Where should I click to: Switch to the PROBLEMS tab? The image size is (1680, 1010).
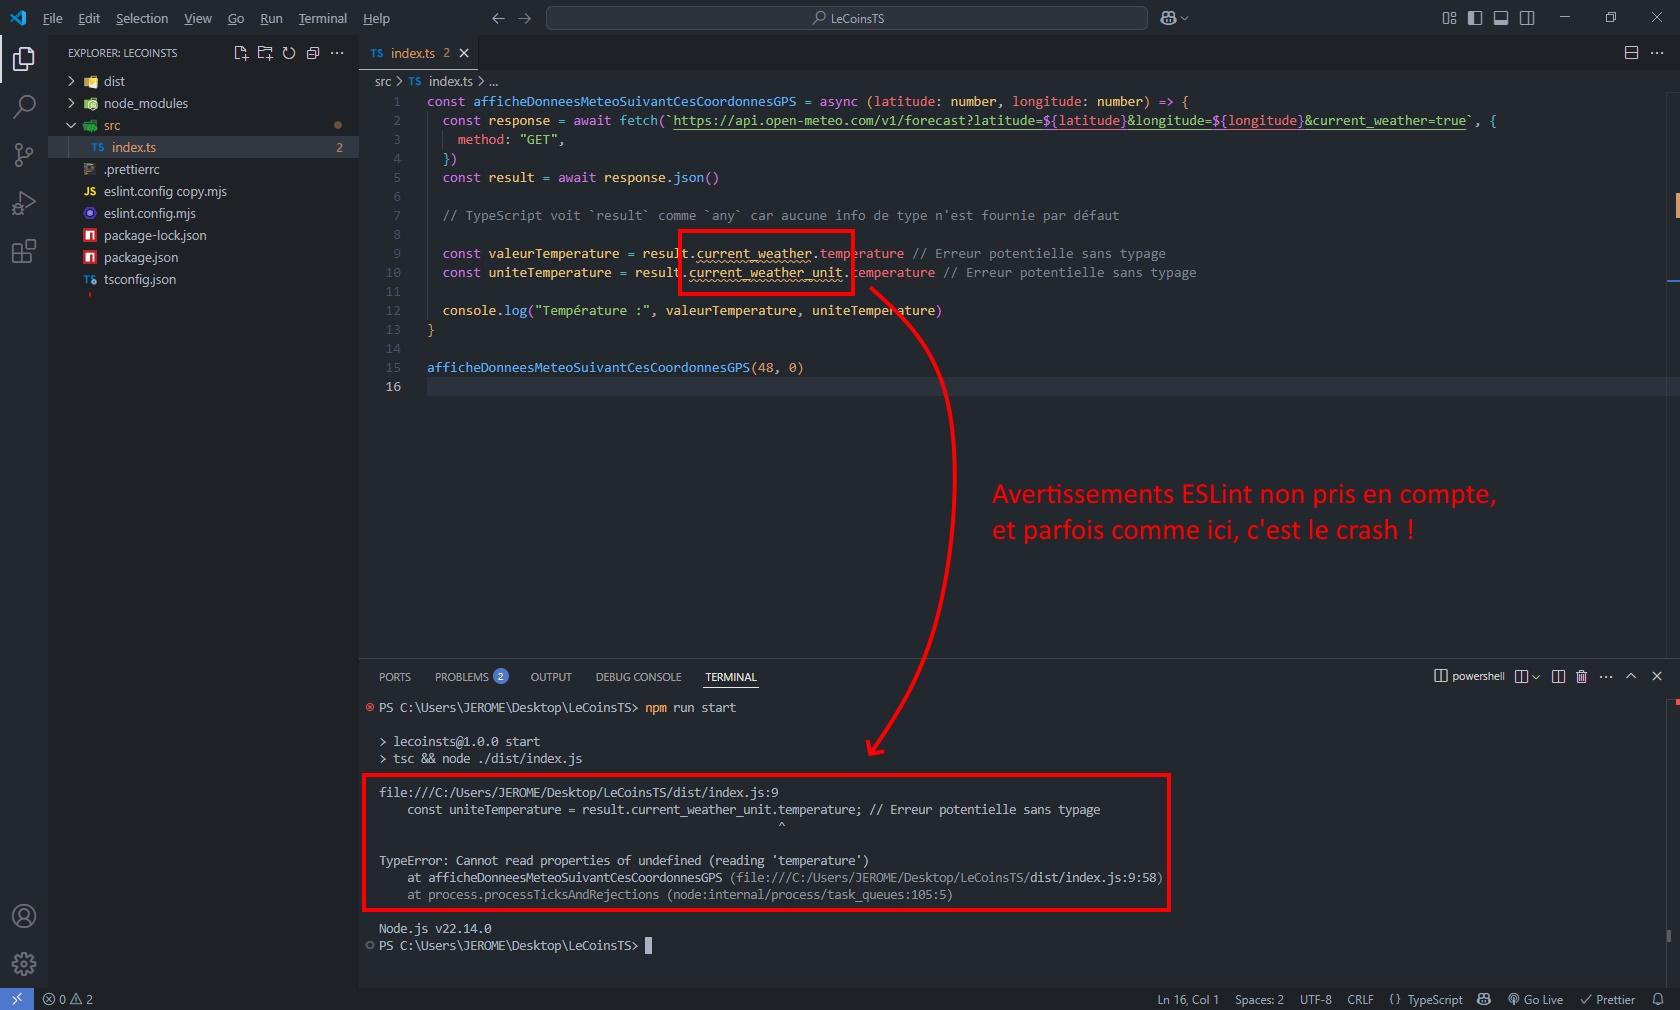(x=471, y=677)
